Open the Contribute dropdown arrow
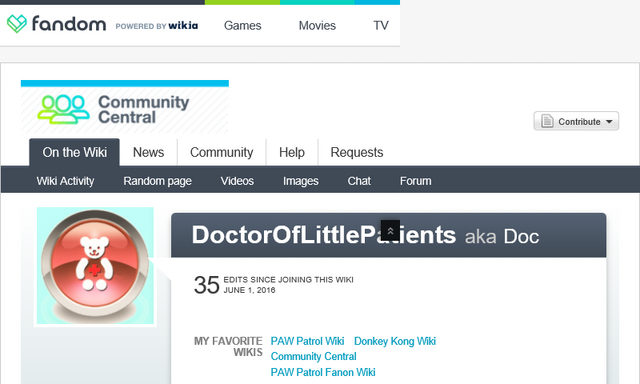This screenshot has width=640, height=384. click(609, 122)
